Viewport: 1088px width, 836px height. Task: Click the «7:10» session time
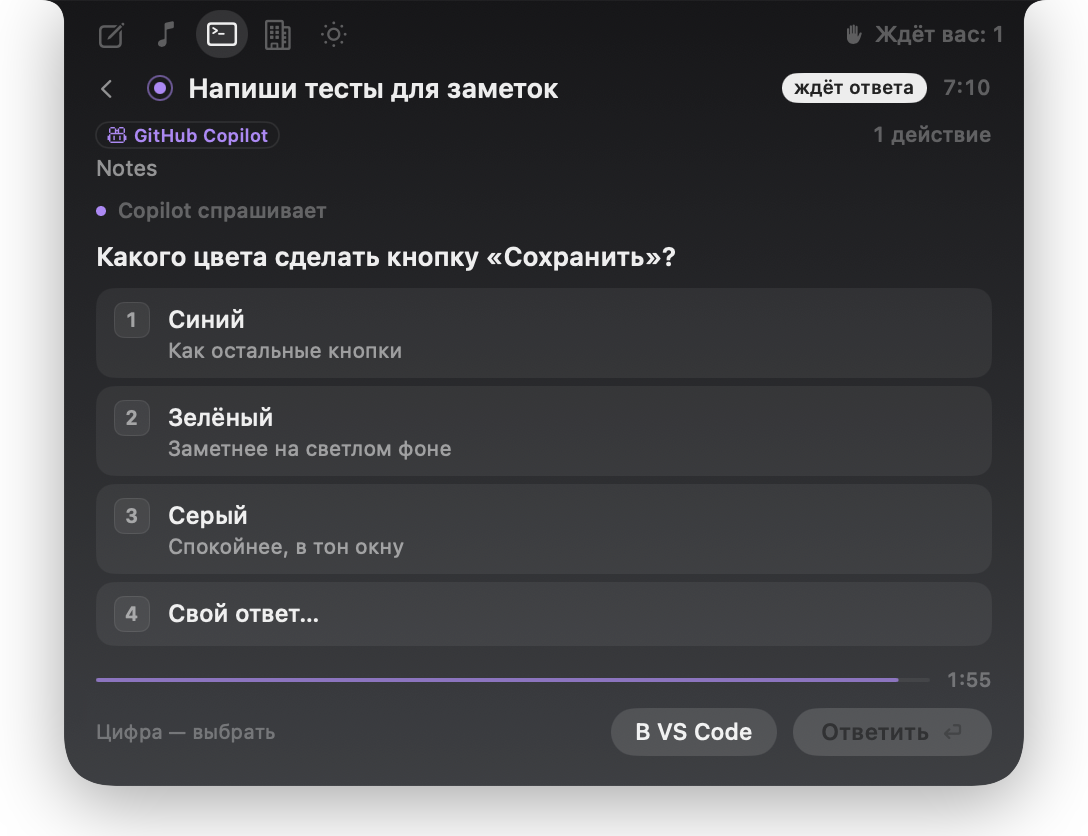tap(967, 88)
